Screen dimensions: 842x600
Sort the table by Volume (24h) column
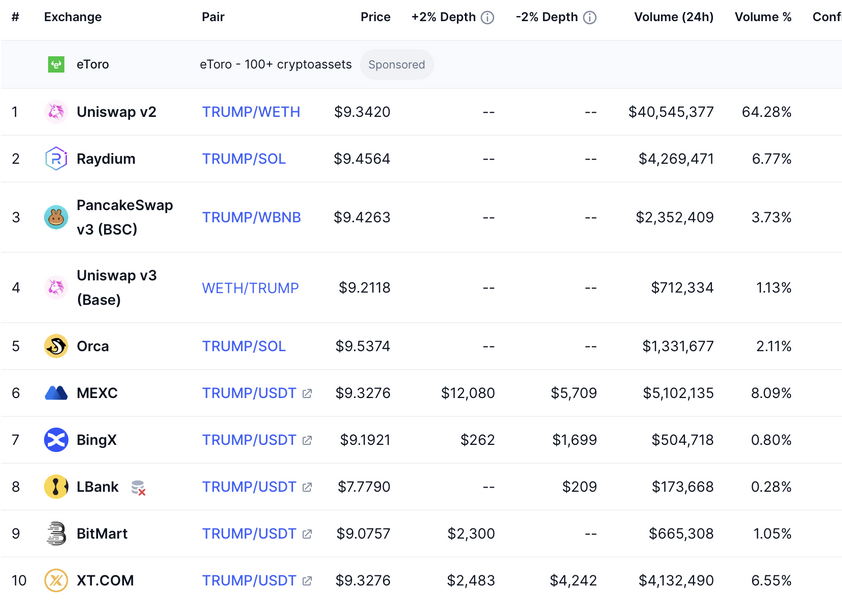[x=673, y=17]
